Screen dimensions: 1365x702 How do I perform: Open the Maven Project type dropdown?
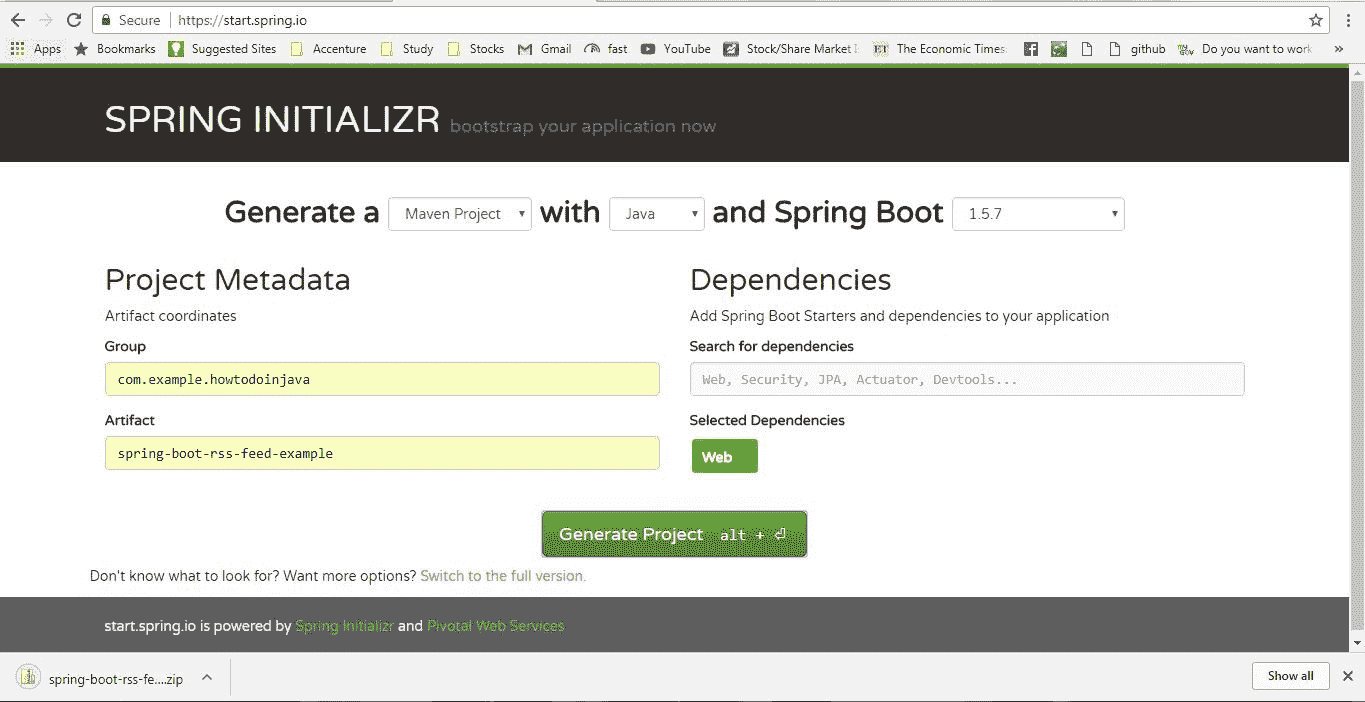pyautogui.click(x=460, y=214)
